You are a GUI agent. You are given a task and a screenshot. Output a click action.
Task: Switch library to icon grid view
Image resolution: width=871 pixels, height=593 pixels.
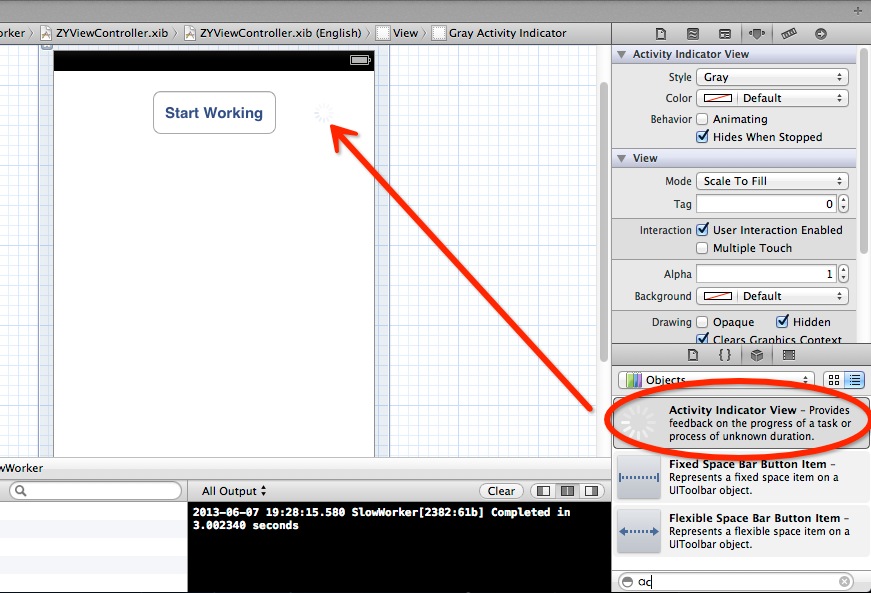[x=834, y=380]
